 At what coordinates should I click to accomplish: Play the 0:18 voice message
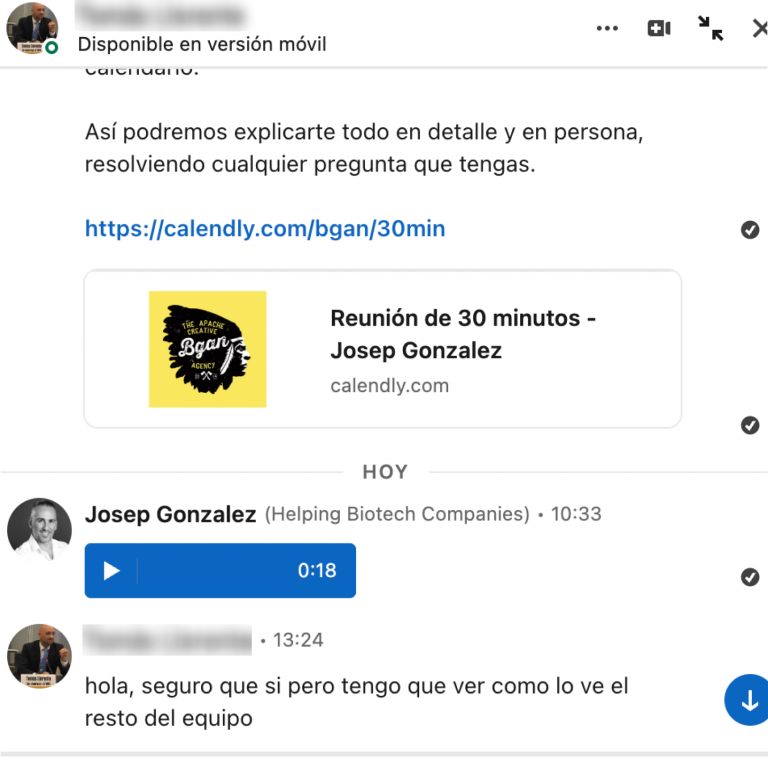click(112, 571)
